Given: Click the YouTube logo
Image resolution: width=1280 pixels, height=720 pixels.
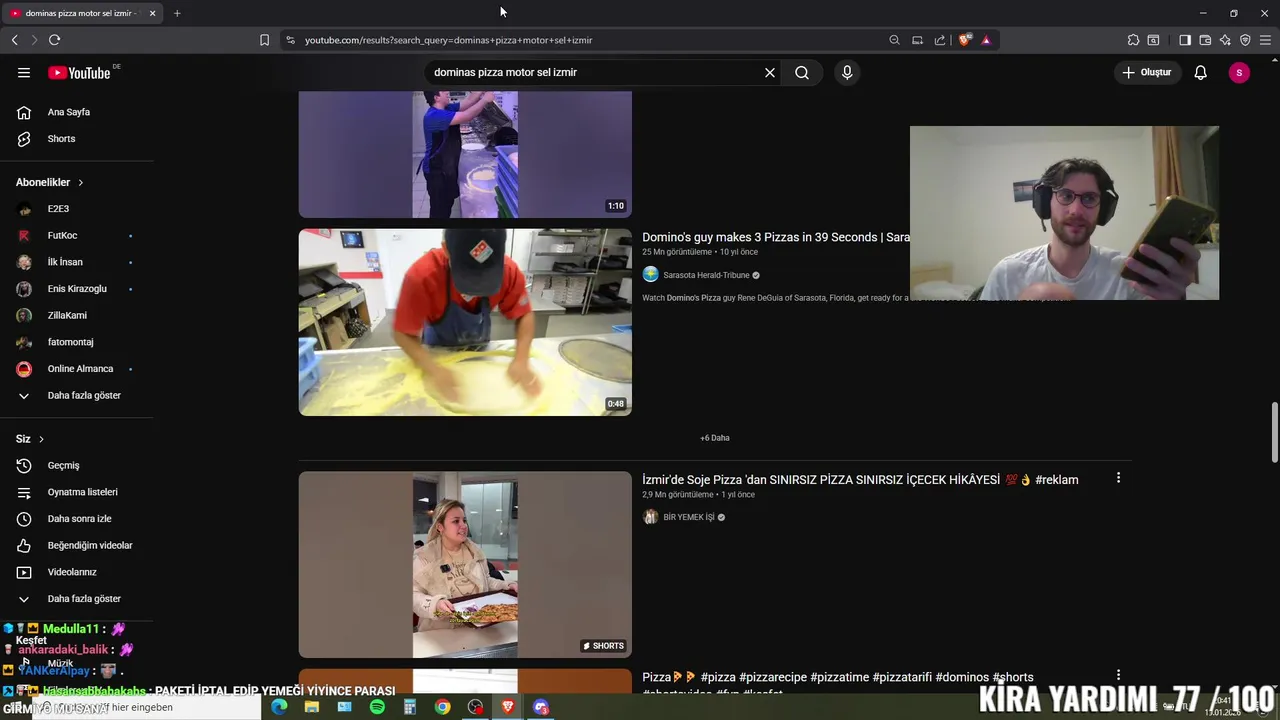Looking at the screenshot, I should pos(80,72).
